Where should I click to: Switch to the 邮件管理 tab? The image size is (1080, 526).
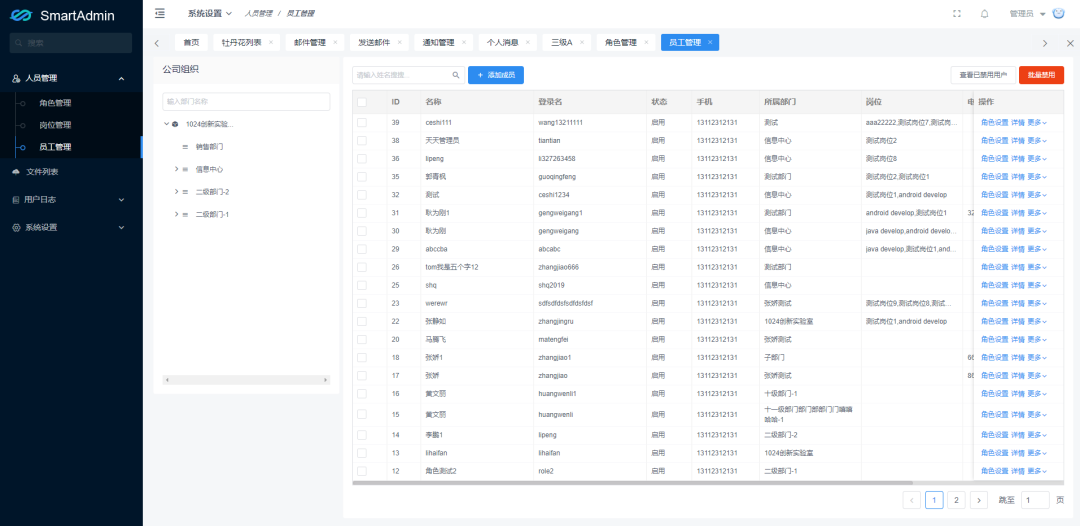pyautogui.click(x=309, y=43)
